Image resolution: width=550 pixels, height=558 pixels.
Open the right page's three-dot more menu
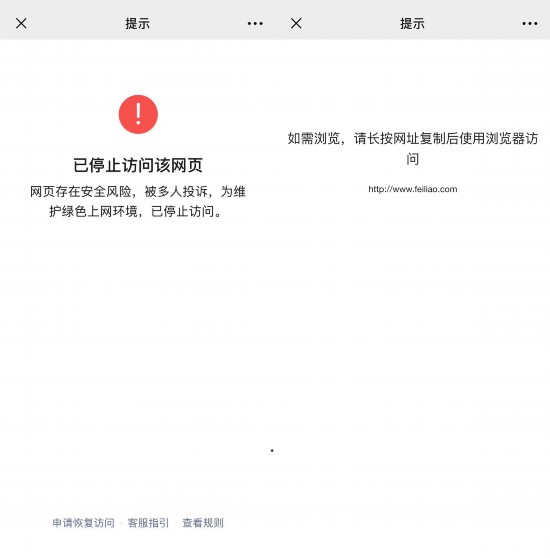tap(530, 23)
